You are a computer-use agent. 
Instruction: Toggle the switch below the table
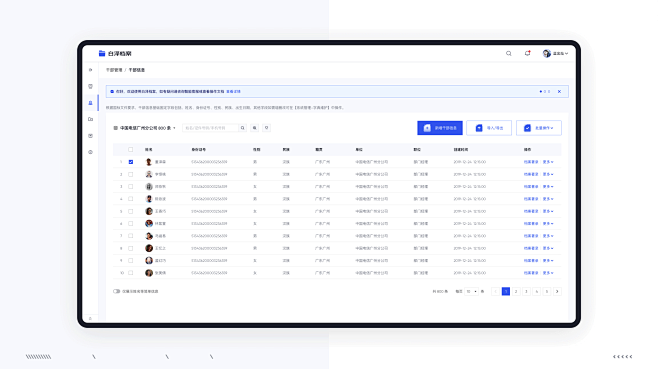pos(116,291)
